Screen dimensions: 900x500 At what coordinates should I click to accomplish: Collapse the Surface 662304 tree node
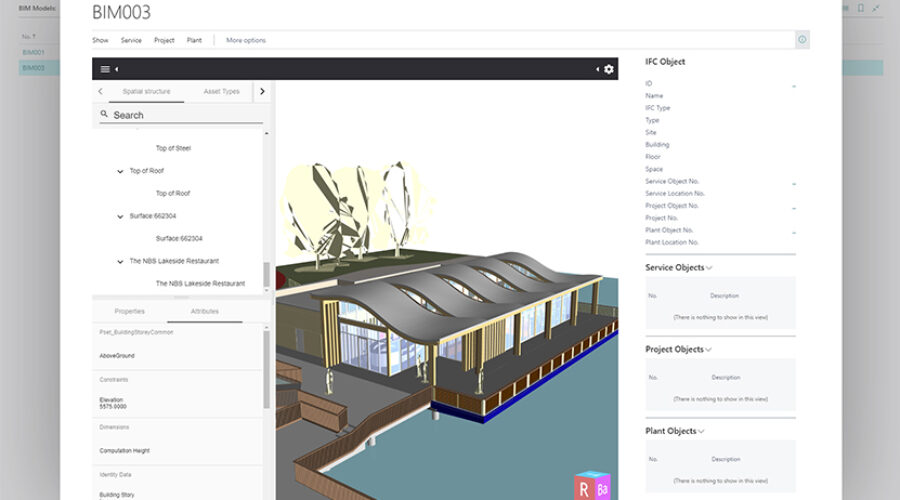point(120,216)
